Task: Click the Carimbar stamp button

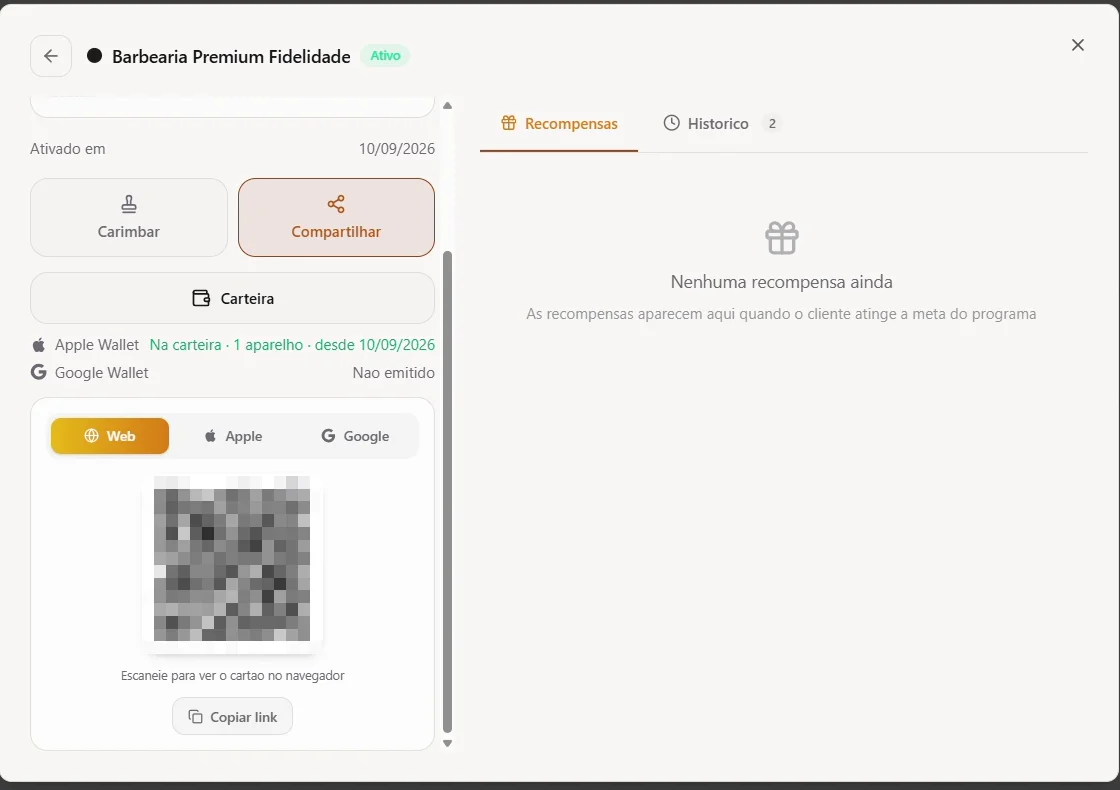Action: pyautogui.click(x=129, y=217)
